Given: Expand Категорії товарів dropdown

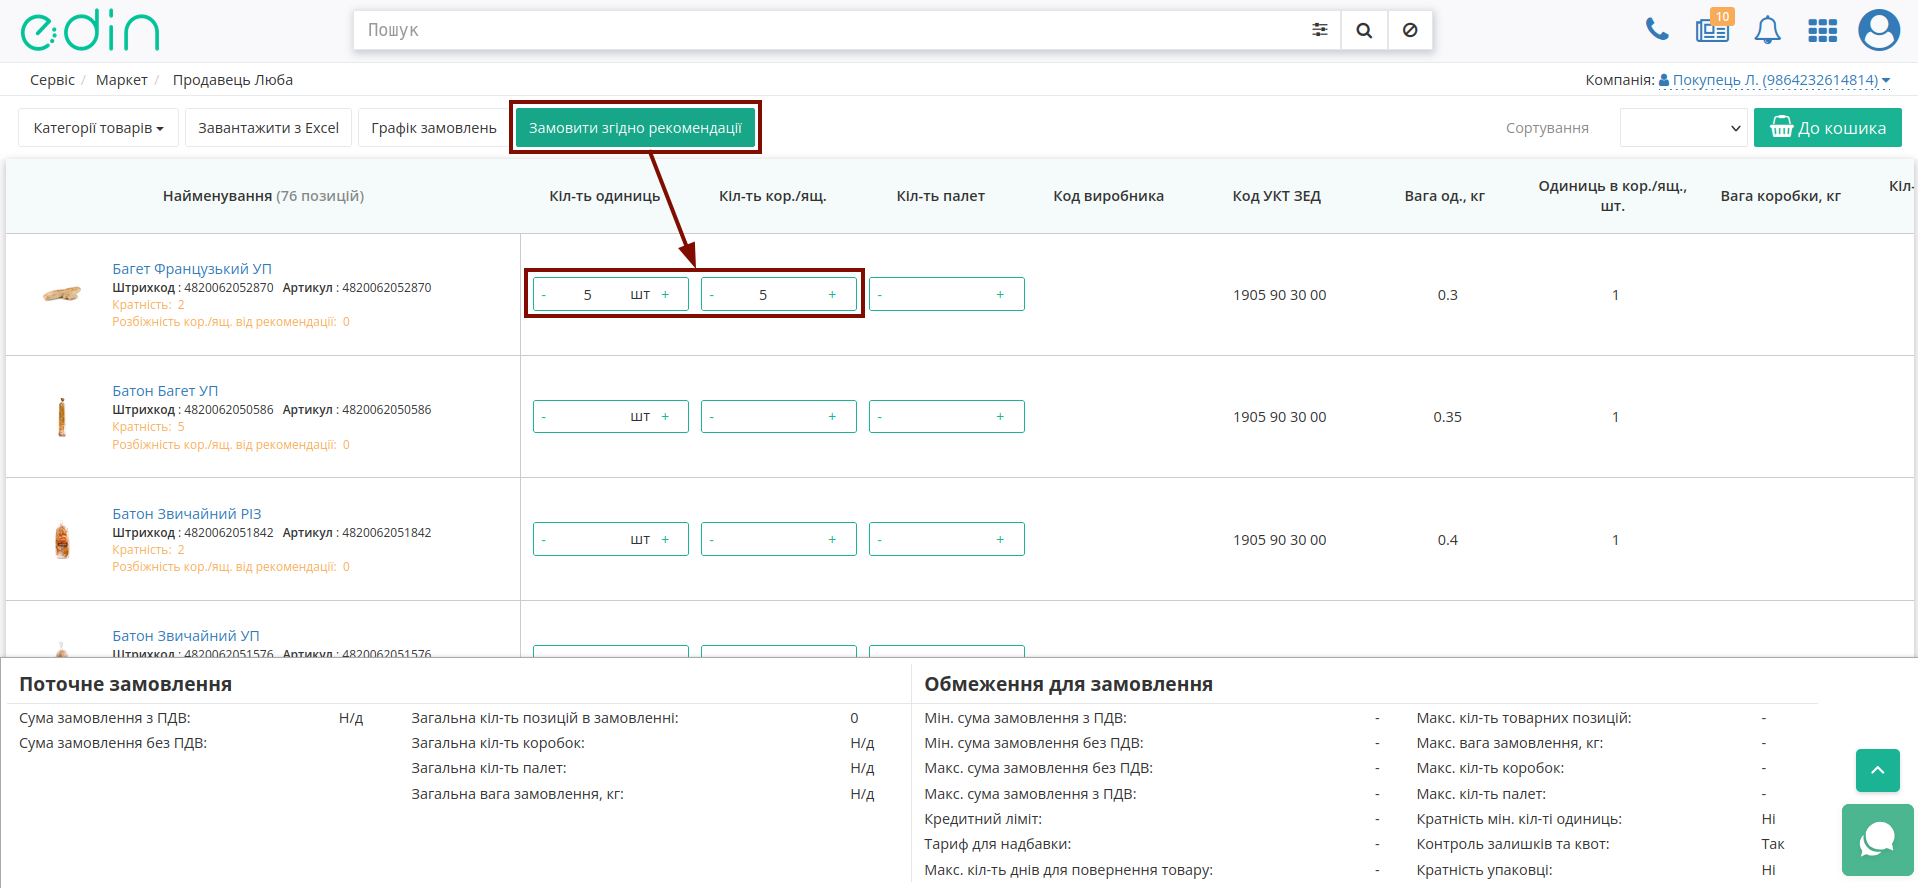Looking at the screenshot, I should [98, 128].
